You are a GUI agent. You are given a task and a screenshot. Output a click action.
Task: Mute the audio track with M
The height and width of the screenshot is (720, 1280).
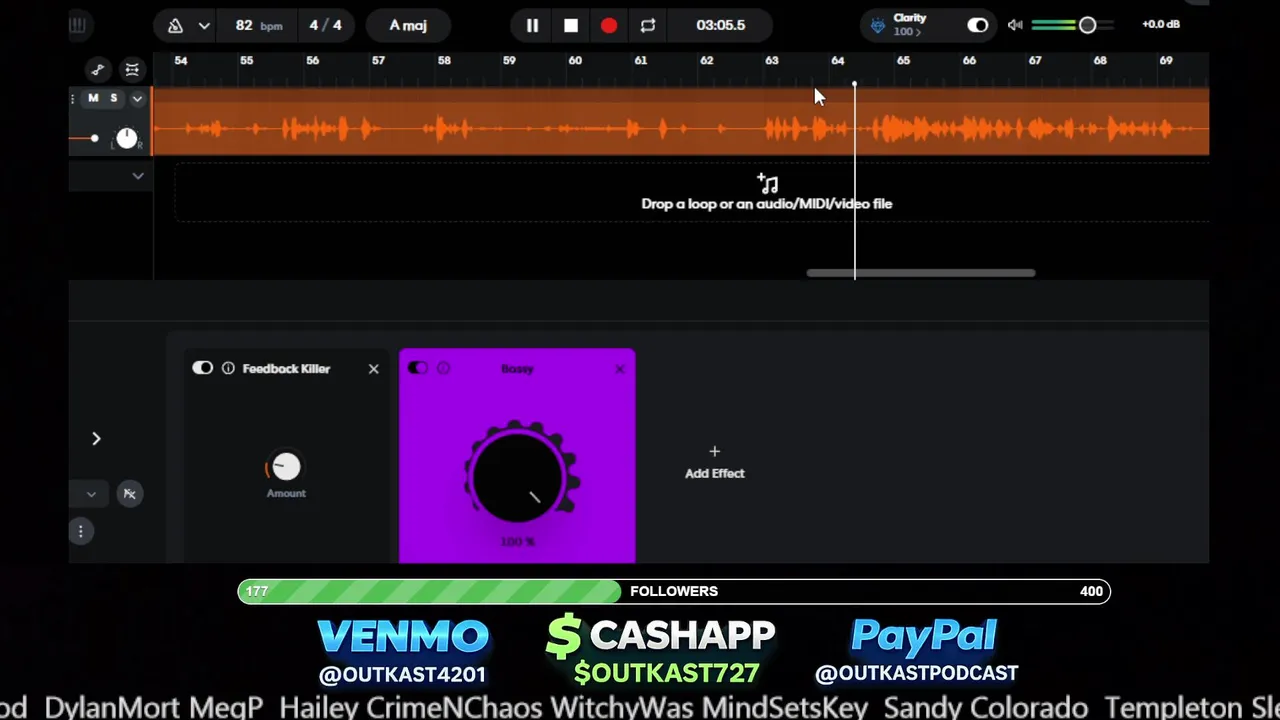(93, 98)
